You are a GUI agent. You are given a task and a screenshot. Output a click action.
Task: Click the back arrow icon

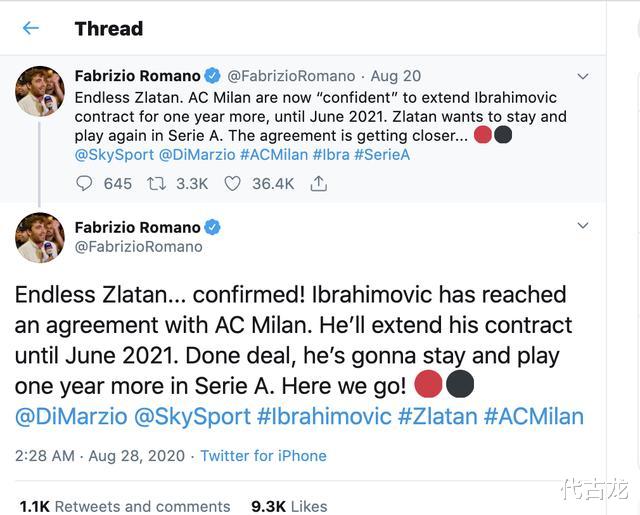(x=31, y=28)
